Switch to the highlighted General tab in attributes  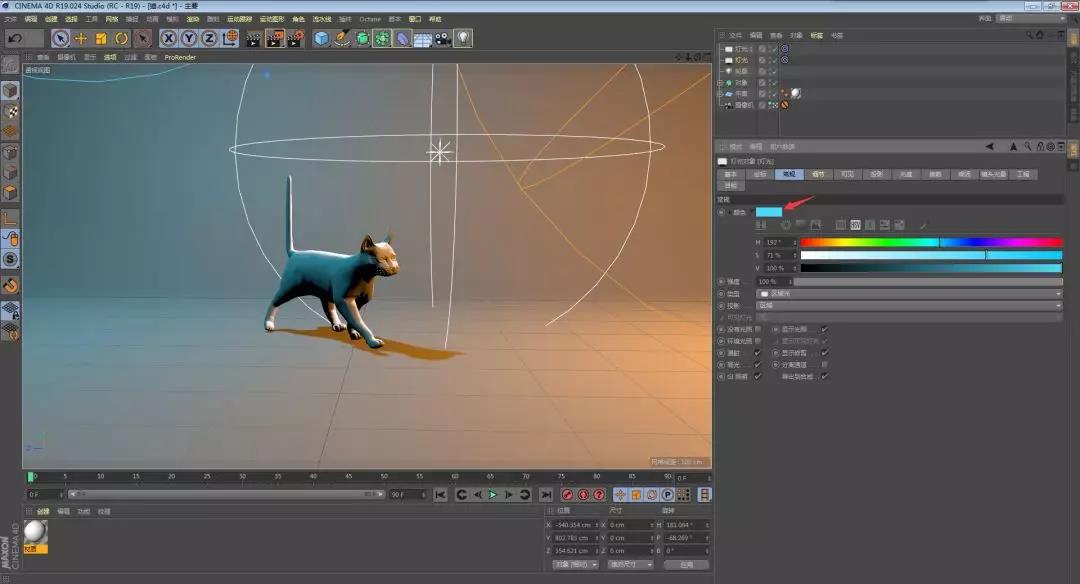789,174
